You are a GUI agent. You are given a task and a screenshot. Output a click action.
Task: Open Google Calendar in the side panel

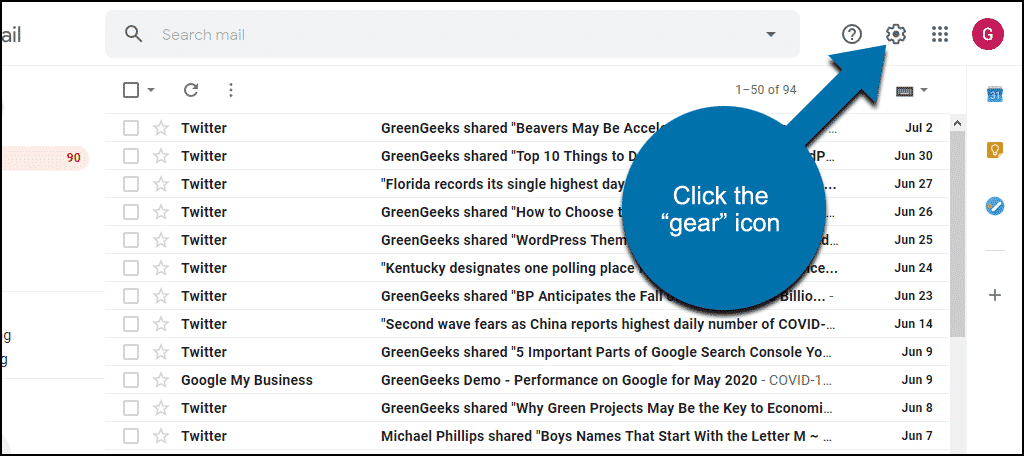pos(994,95)
